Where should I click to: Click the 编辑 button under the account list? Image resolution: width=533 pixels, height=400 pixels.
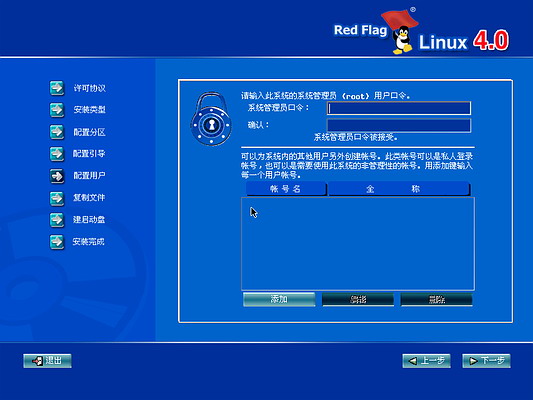coord(358,299)
